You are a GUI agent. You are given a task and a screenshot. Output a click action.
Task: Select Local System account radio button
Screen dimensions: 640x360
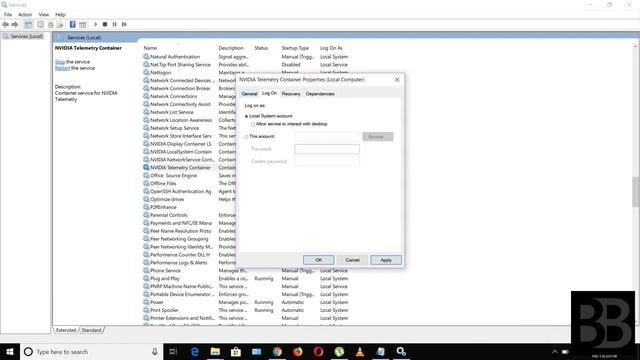click(x=247, y=116)
